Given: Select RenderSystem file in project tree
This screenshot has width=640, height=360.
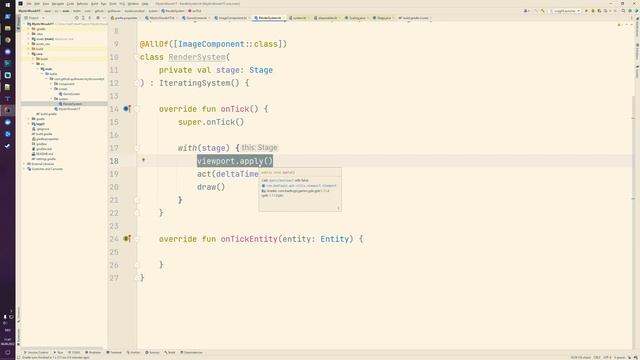Looking at the screenshot, I should [70, 104].
